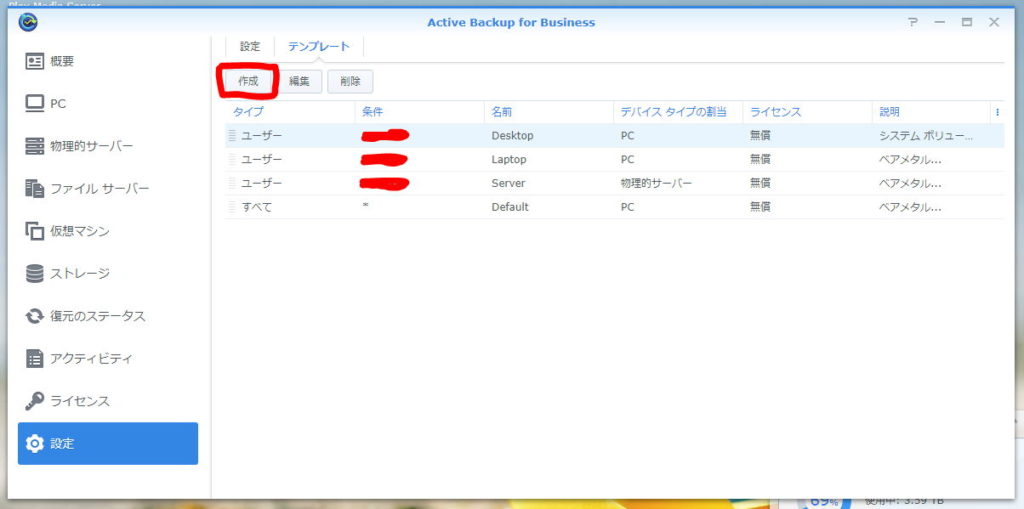This screenshot has height=509, width=1024.
Task: Click ユーザー type cell in Laptop row
Action: [x=262, y=159]
